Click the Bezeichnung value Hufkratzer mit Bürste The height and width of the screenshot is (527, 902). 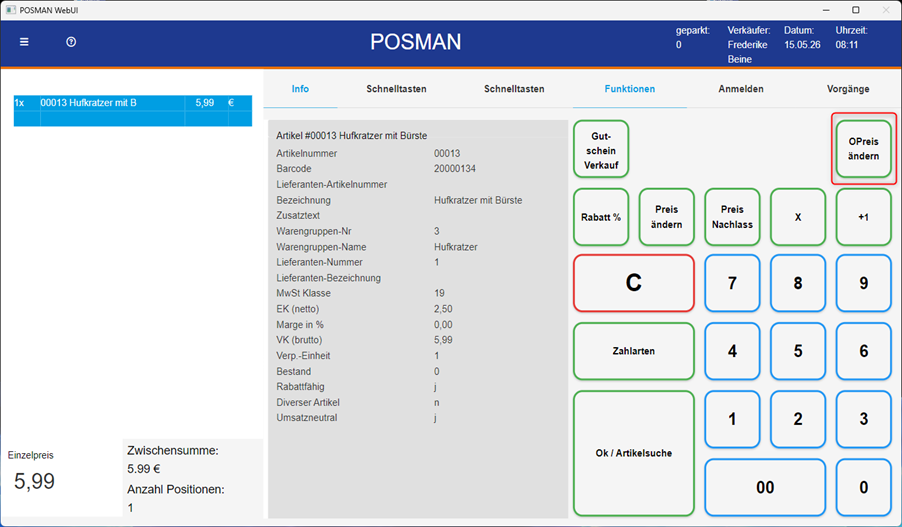click(x=478, y=200)
